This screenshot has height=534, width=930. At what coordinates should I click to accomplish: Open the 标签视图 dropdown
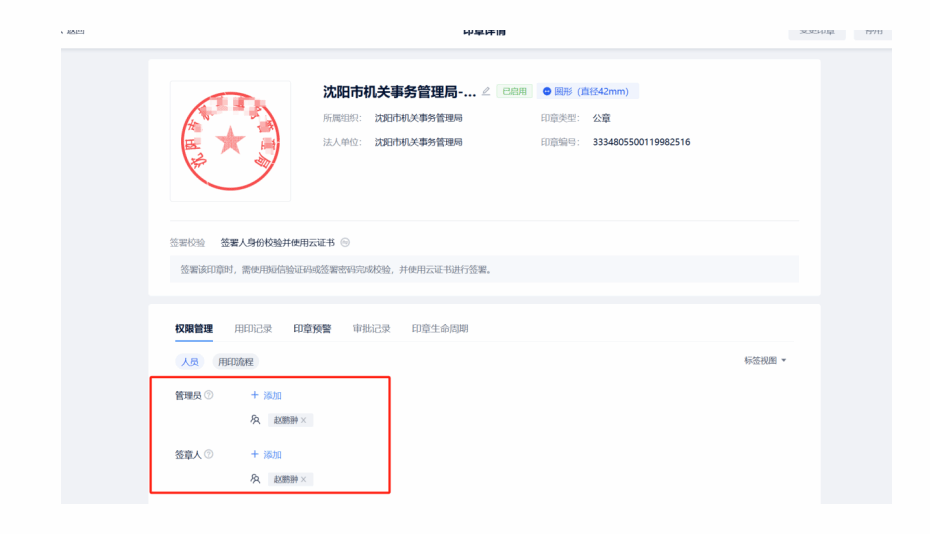[765, 361]
